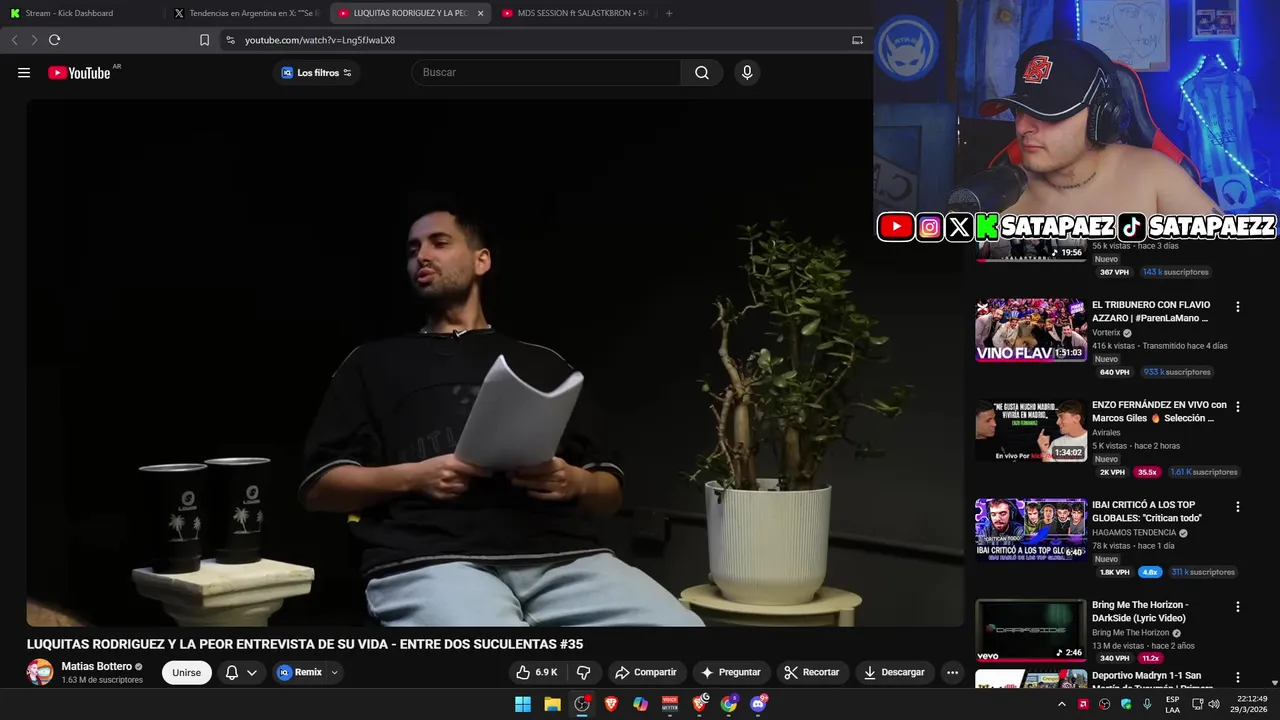Open Ibai criticó a los top globales thumbnail
This screenshot has height=720, width=1280.
click(1031, 530)
